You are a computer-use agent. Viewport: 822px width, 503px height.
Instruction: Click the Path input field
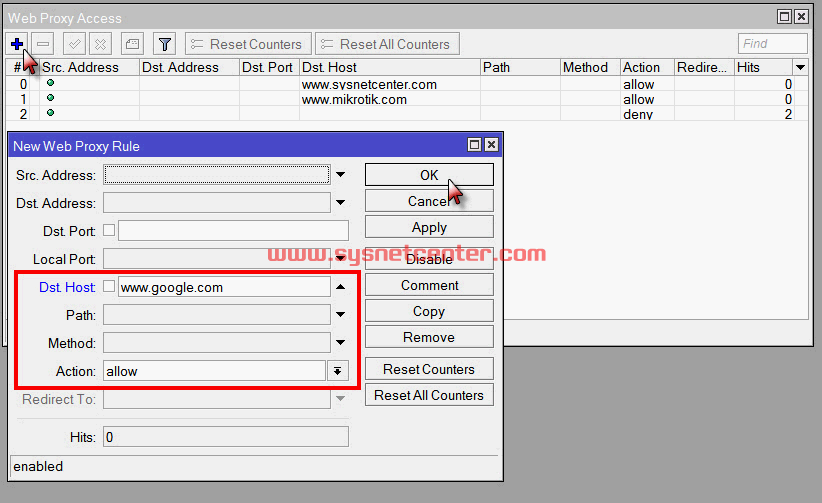point(217,315)
